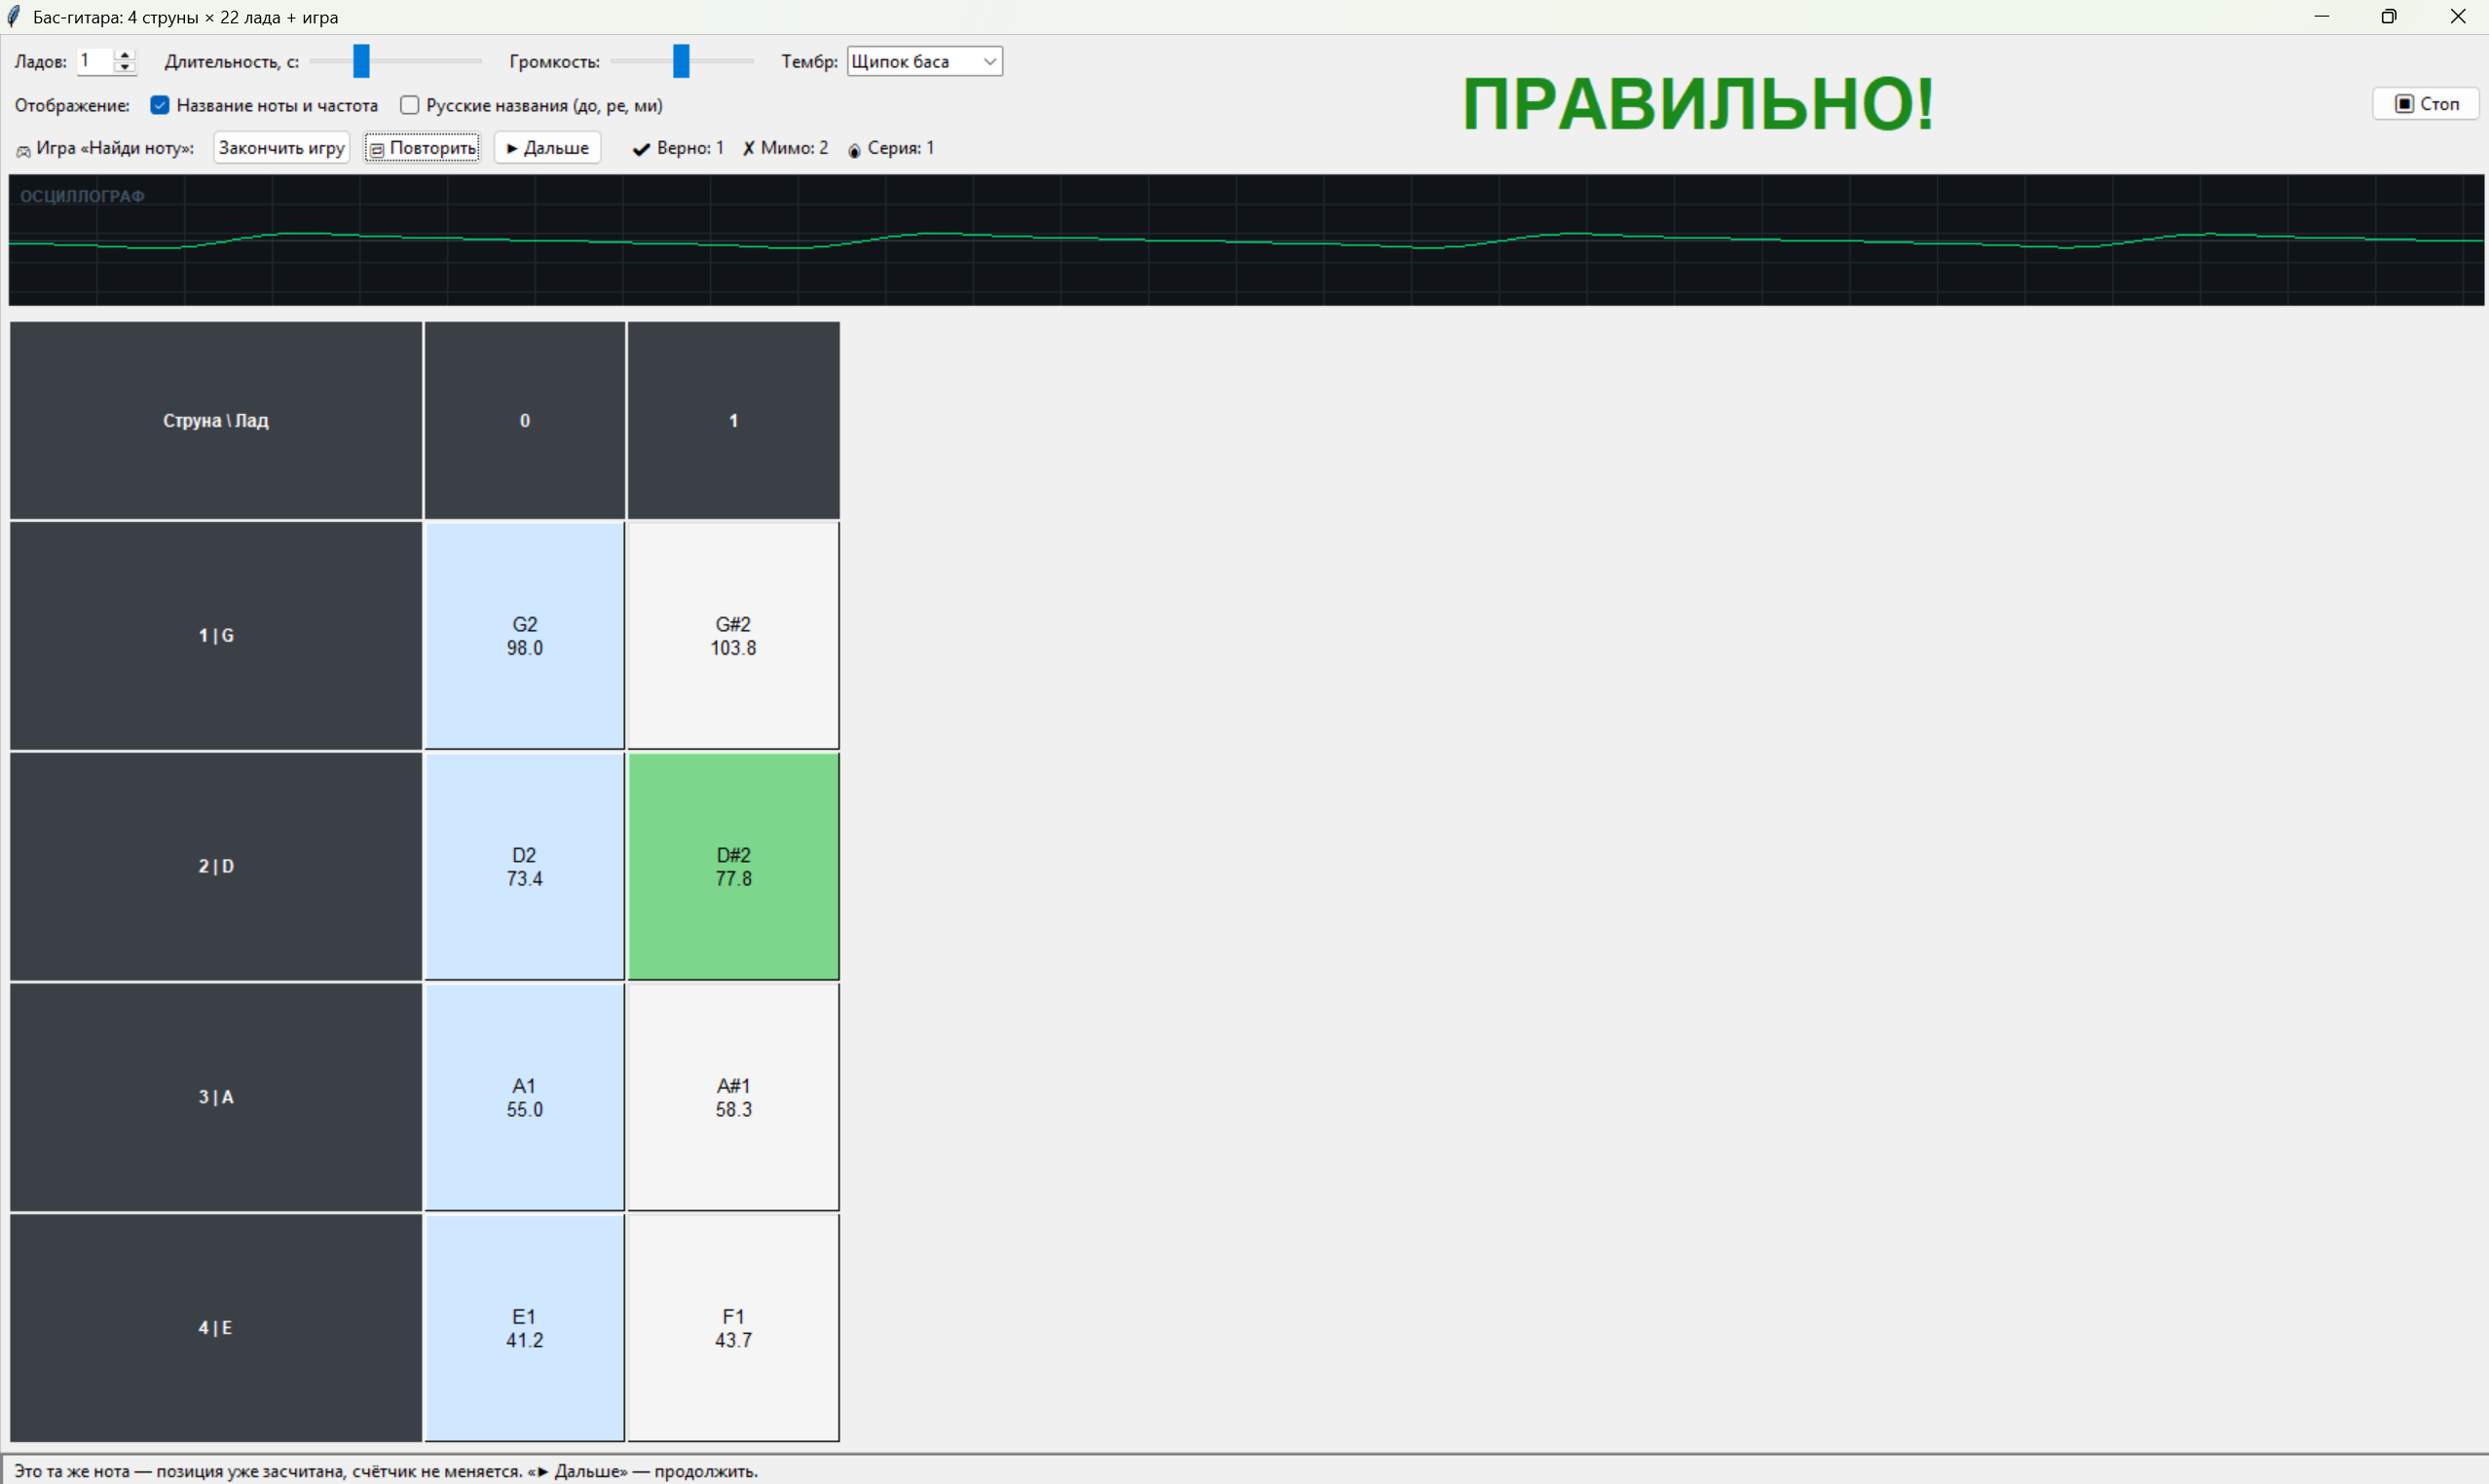Click the «Дальше» button
2489x1484 pixels.
click(x=548, y=148)
